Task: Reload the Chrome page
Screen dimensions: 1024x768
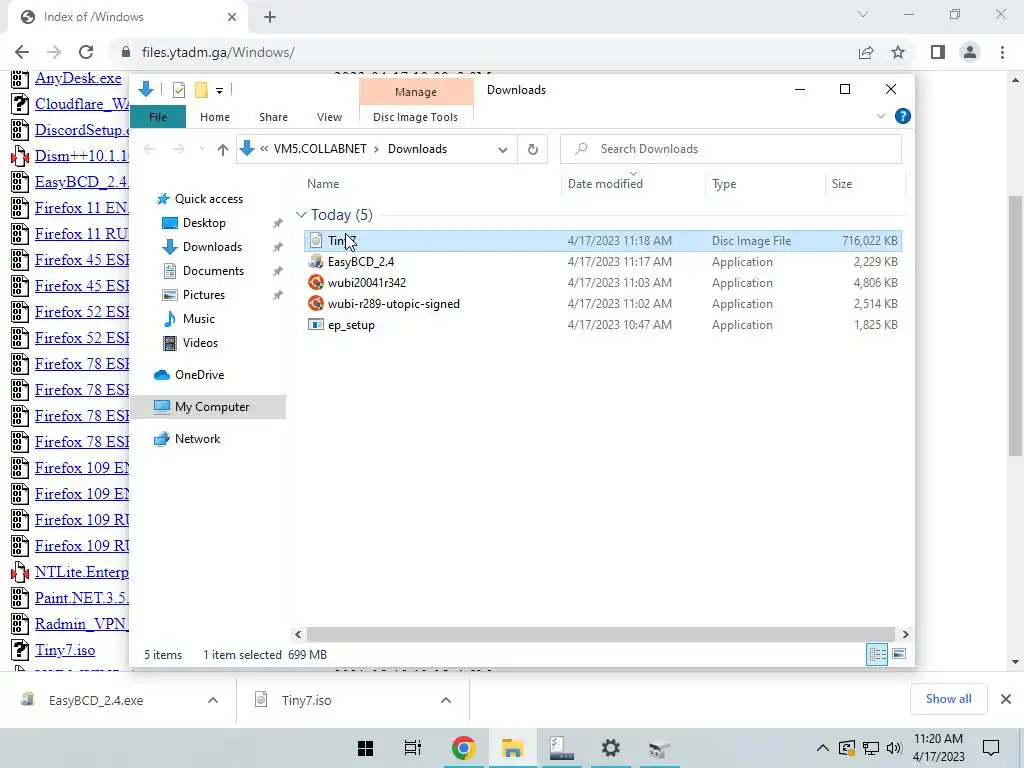Action: tap(86, 52)
